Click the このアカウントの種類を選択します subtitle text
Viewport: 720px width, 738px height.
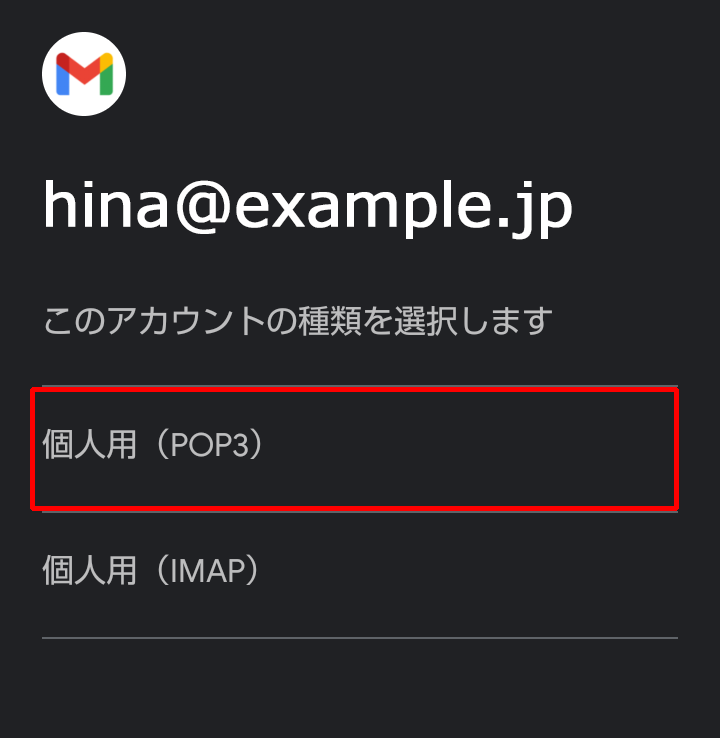click(x=297, y=321)
